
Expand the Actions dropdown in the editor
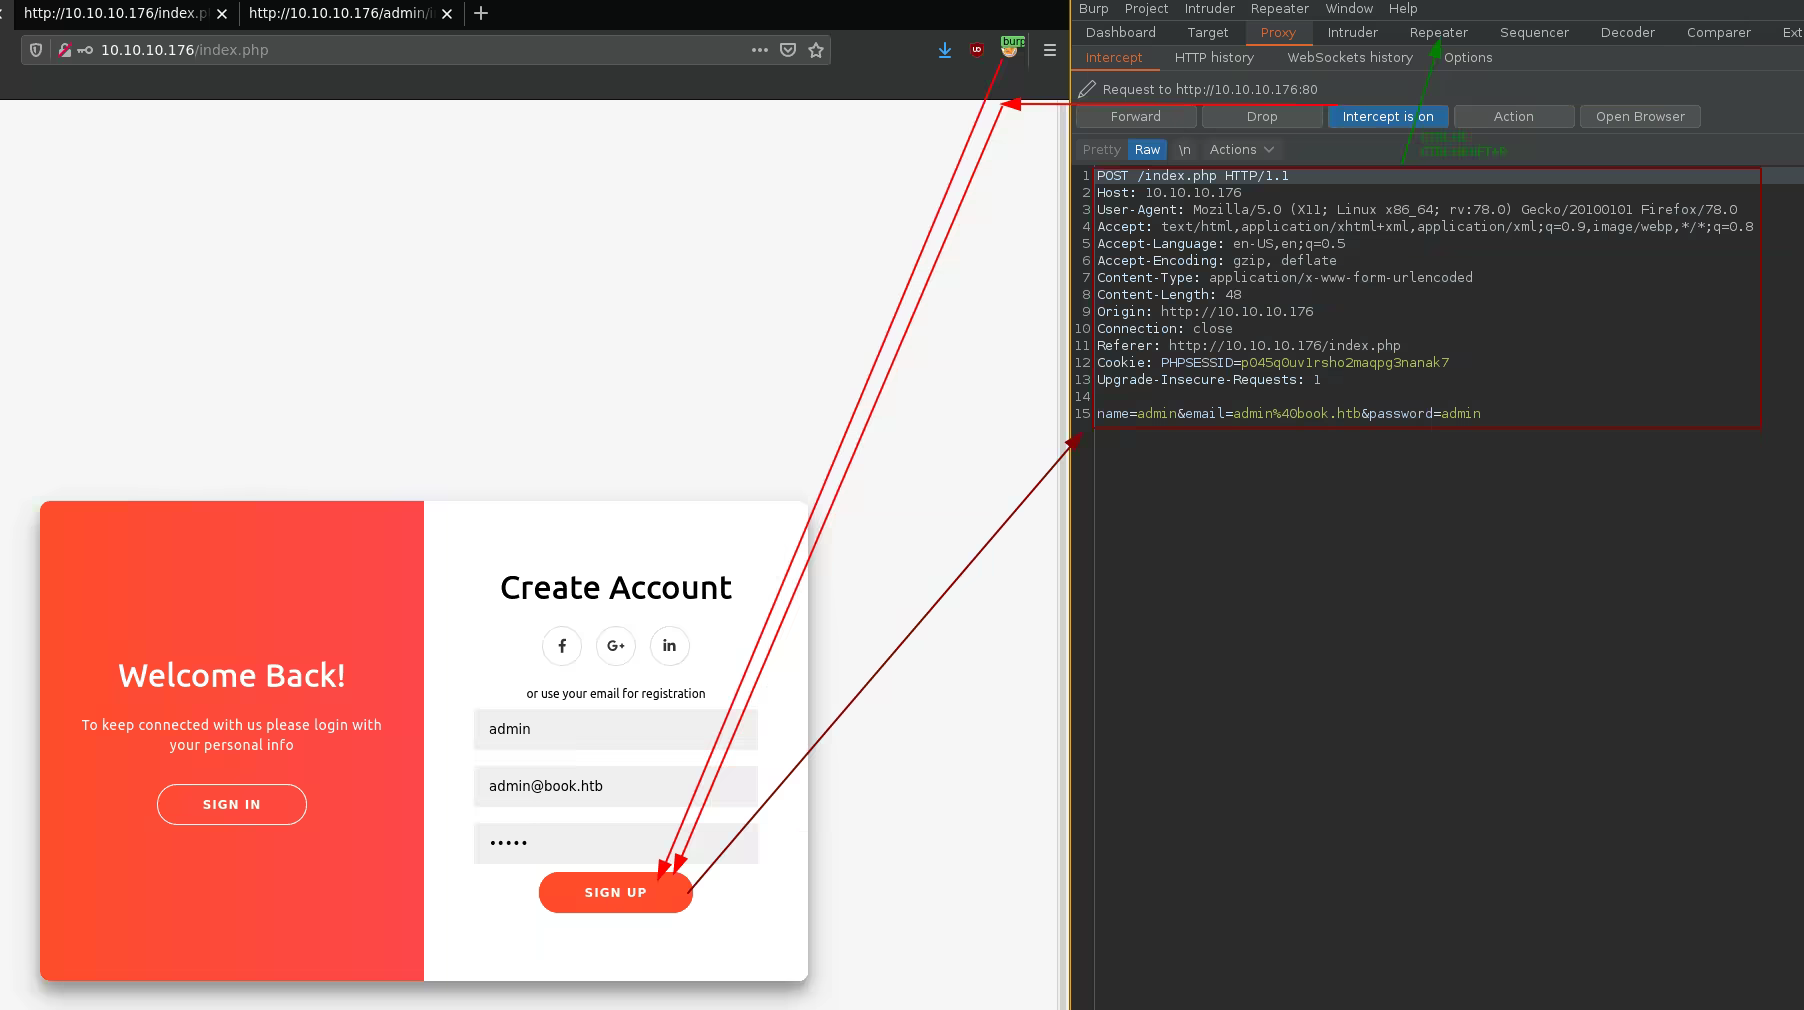tap(1241, 150)
